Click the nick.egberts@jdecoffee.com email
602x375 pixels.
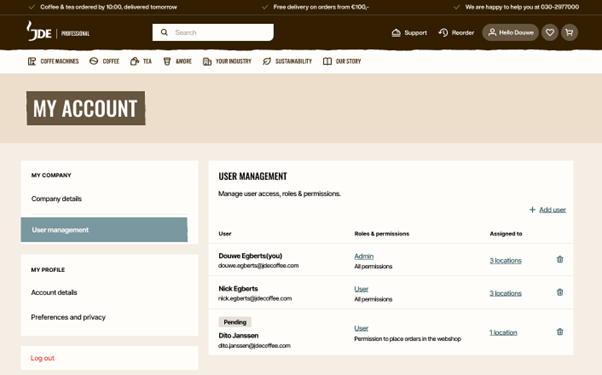coord(255,298)
